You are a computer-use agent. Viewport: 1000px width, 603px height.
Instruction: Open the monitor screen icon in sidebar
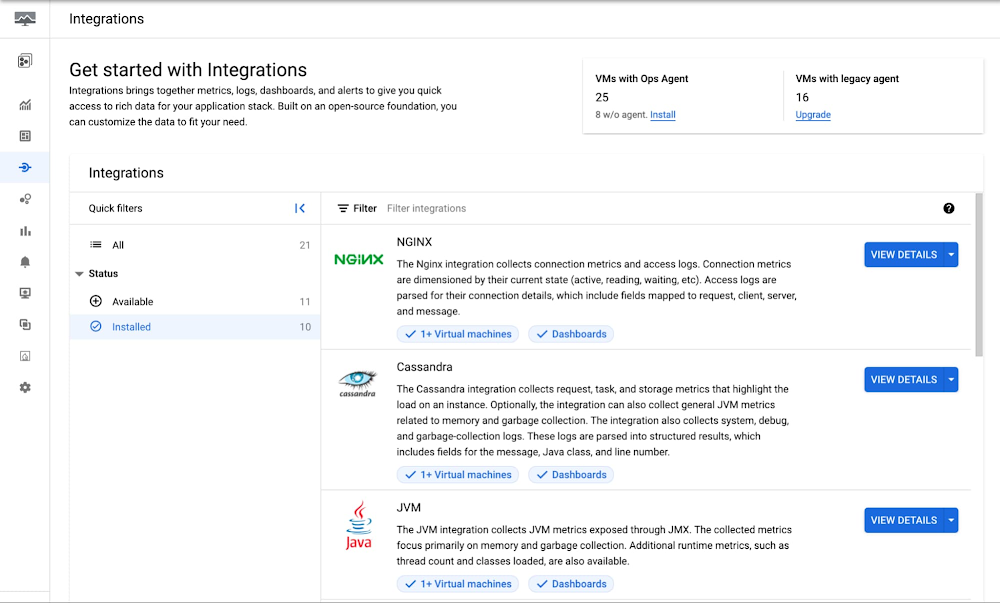[x=25, y=293]
